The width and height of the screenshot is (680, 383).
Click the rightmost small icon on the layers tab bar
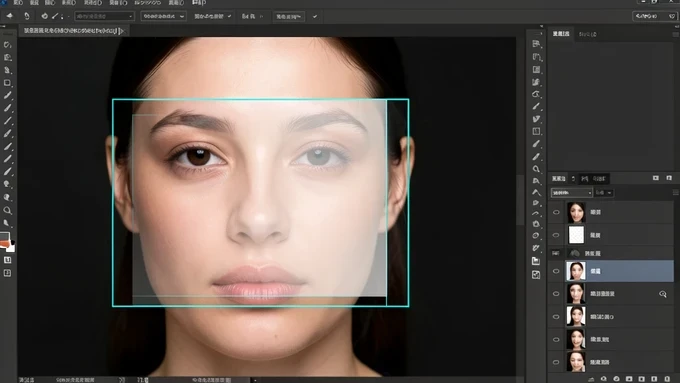click(x=669, y=178)
